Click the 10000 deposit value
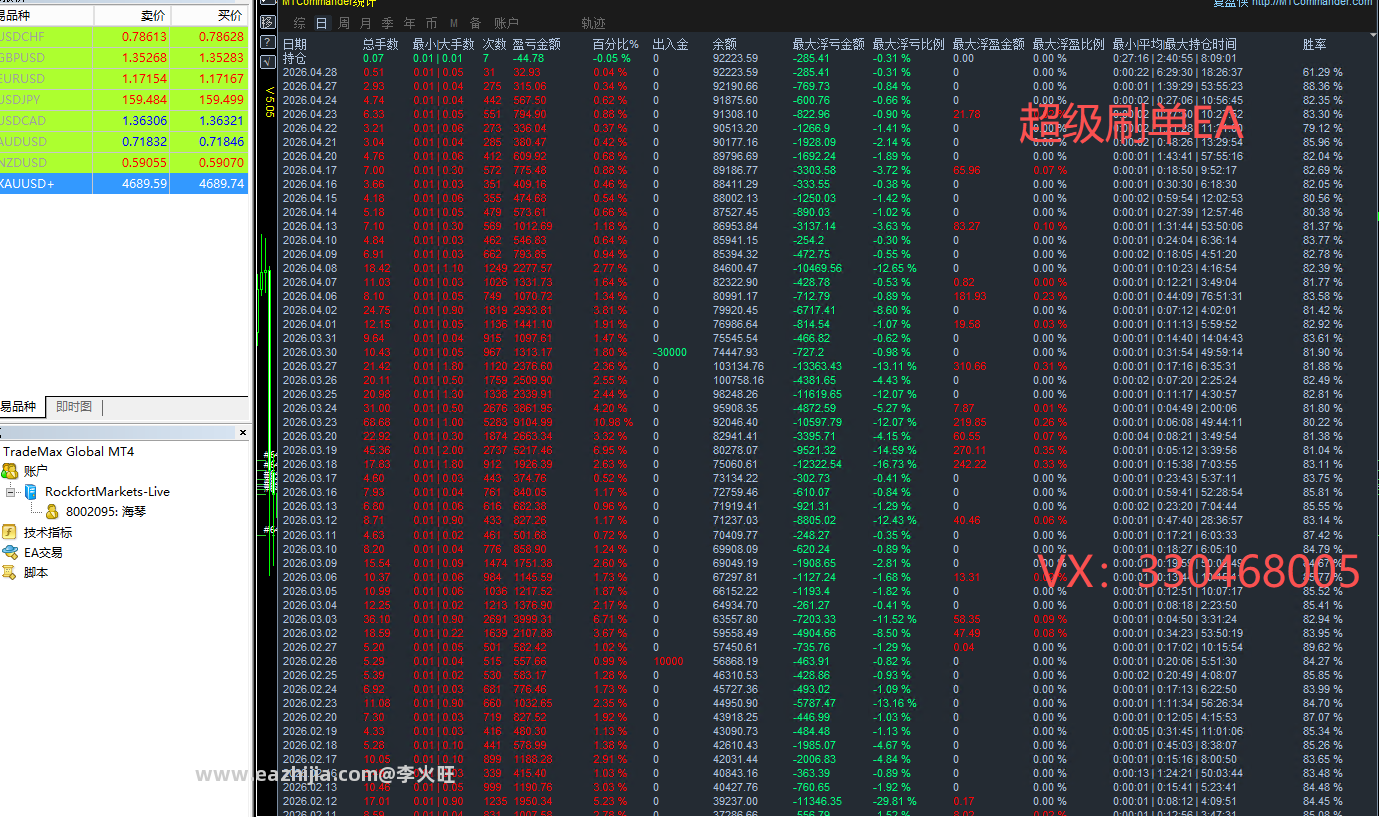The height and width of the screenshot is (817, 1379). [668, 661]
